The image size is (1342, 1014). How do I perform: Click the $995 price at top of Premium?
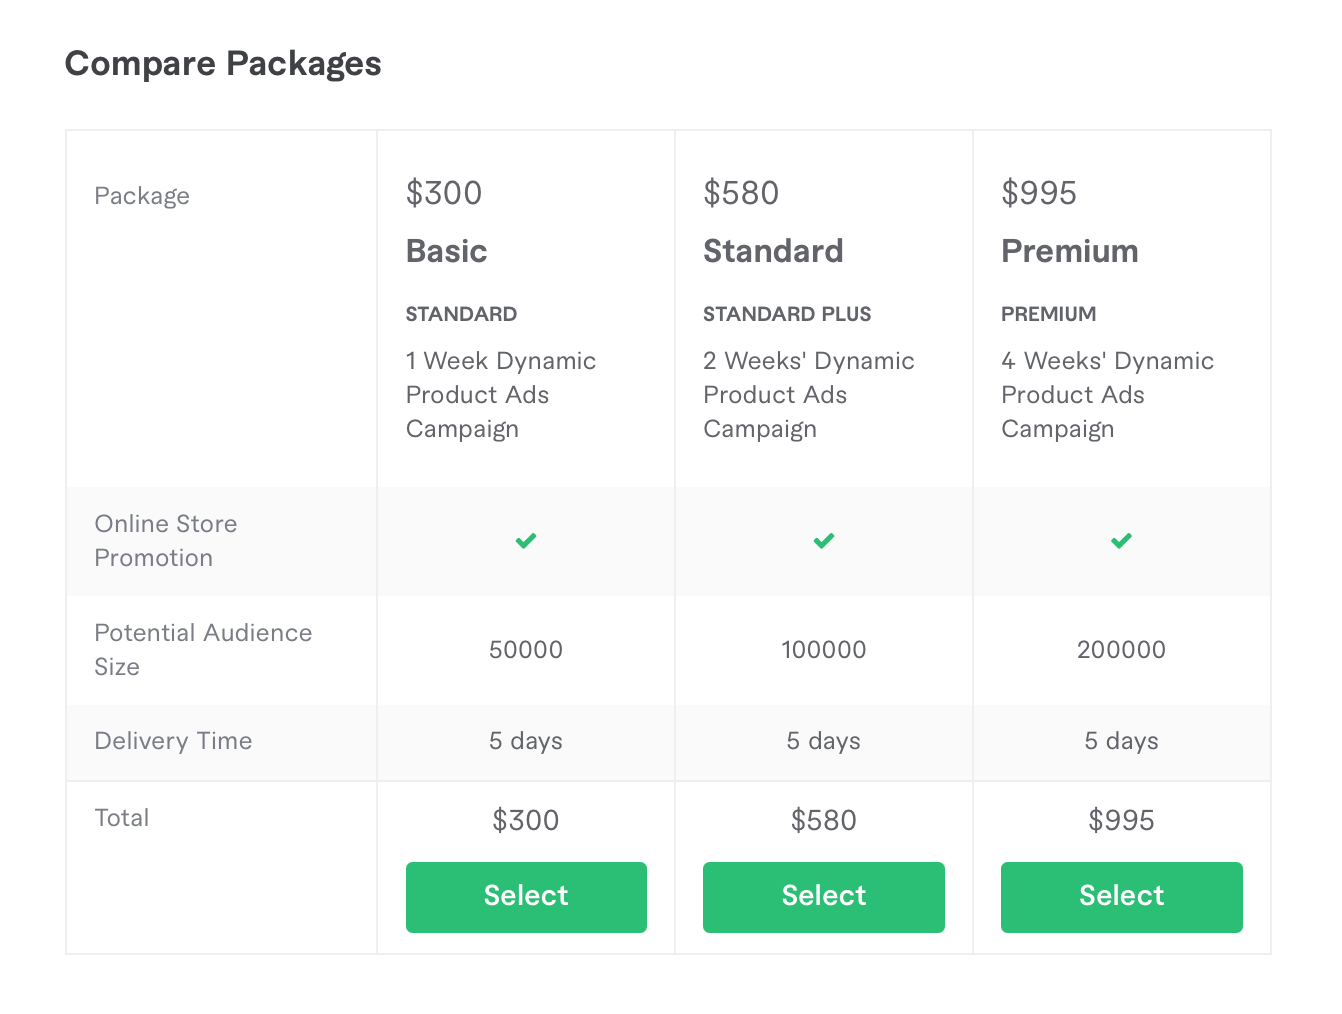(1039, 193)
